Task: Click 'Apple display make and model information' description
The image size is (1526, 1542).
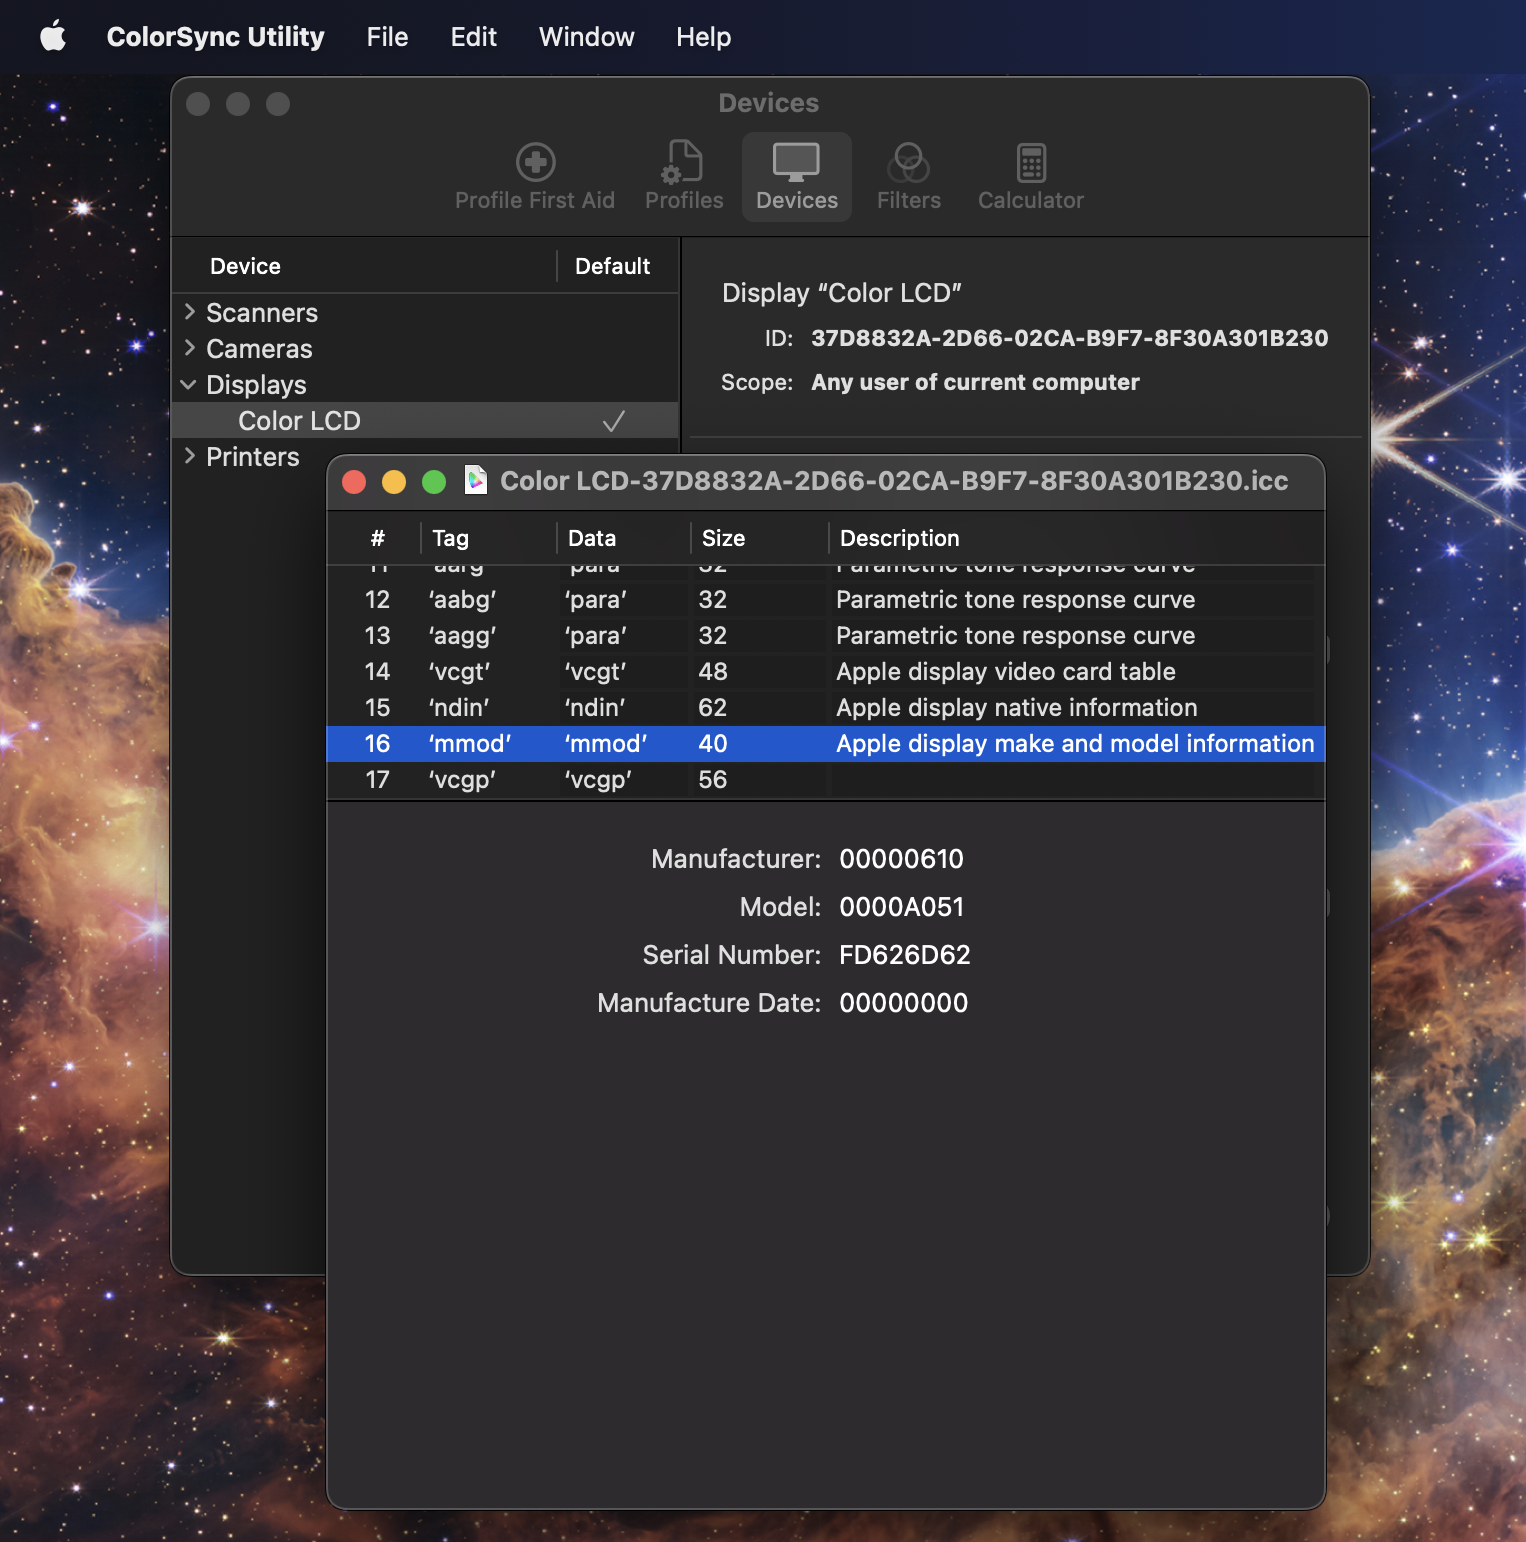Action: [1075, 743]
